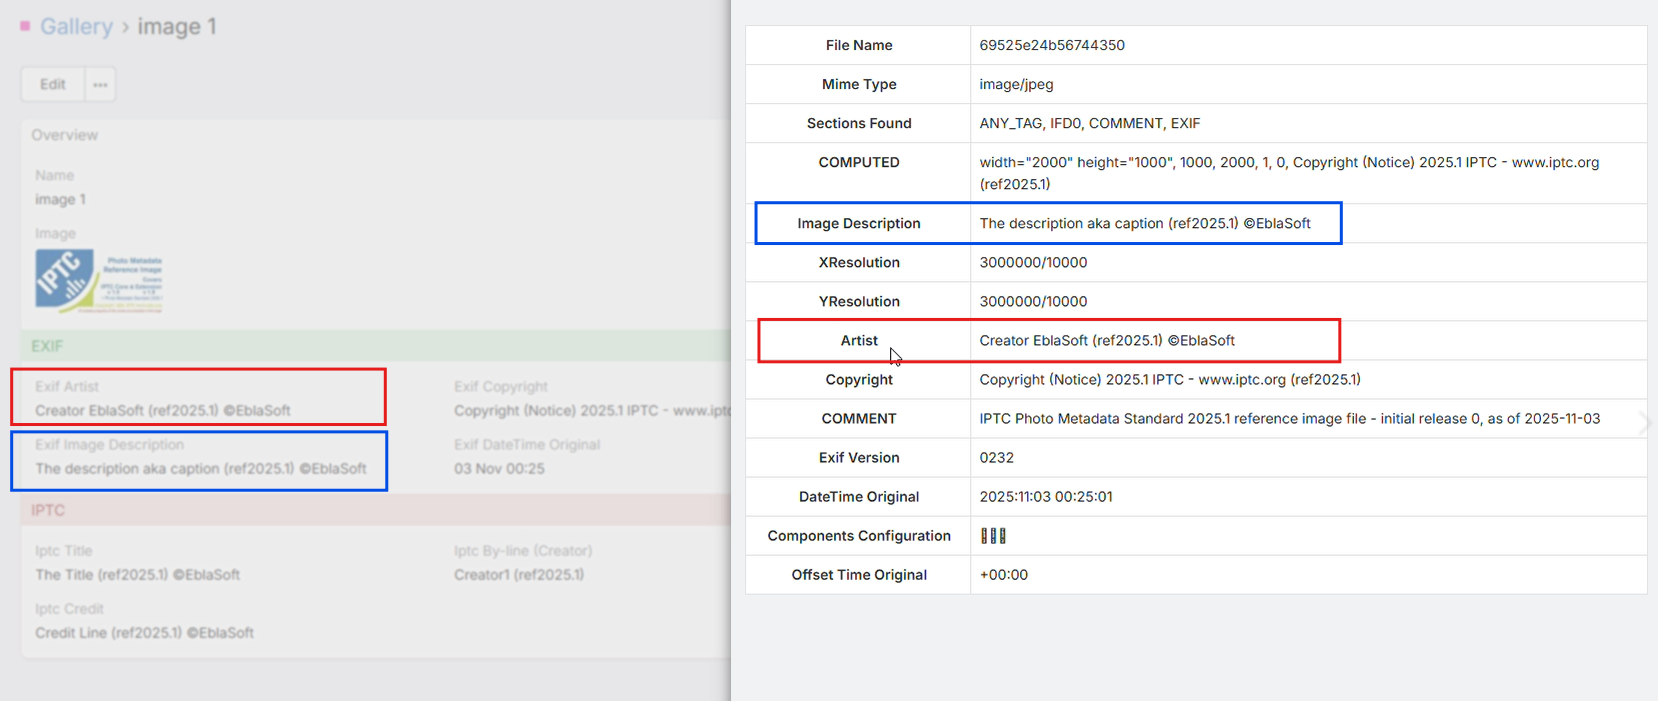
Task: Select the COMMENT row text in metadata table
Action: pos(1288,419)
